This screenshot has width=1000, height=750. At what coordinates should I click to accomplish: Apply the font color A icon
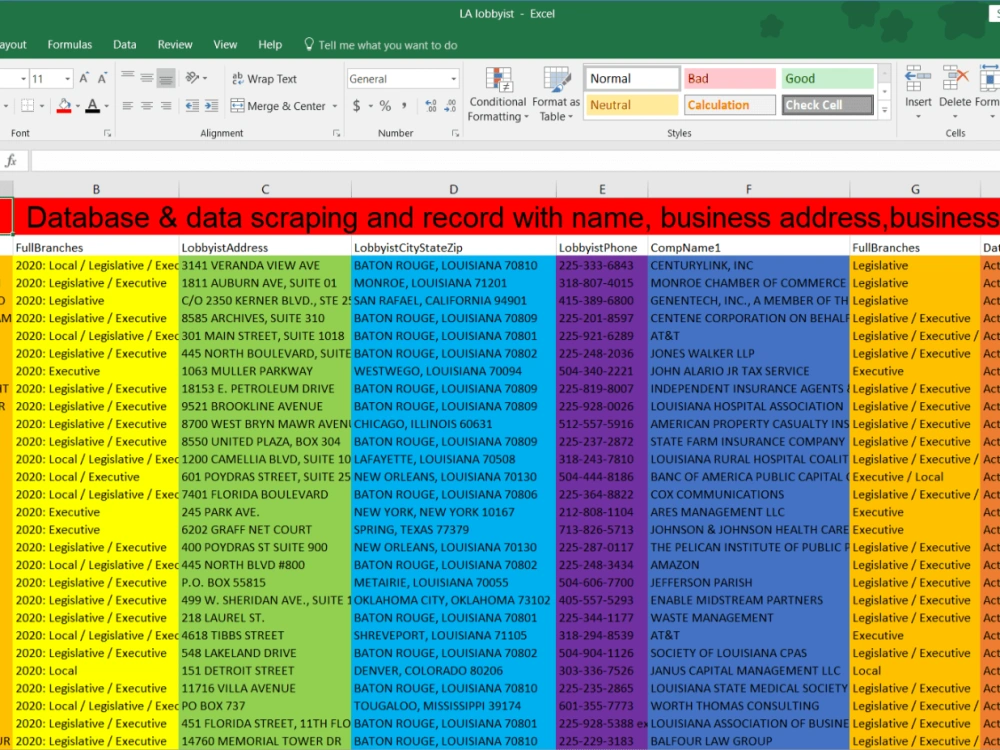92,106
